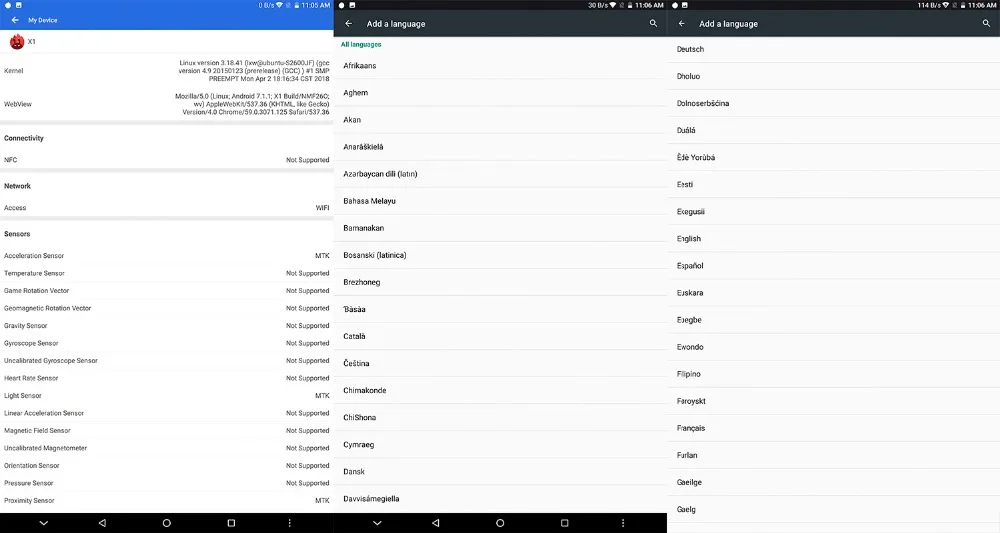Open search in middle Add a language screen

653,24
